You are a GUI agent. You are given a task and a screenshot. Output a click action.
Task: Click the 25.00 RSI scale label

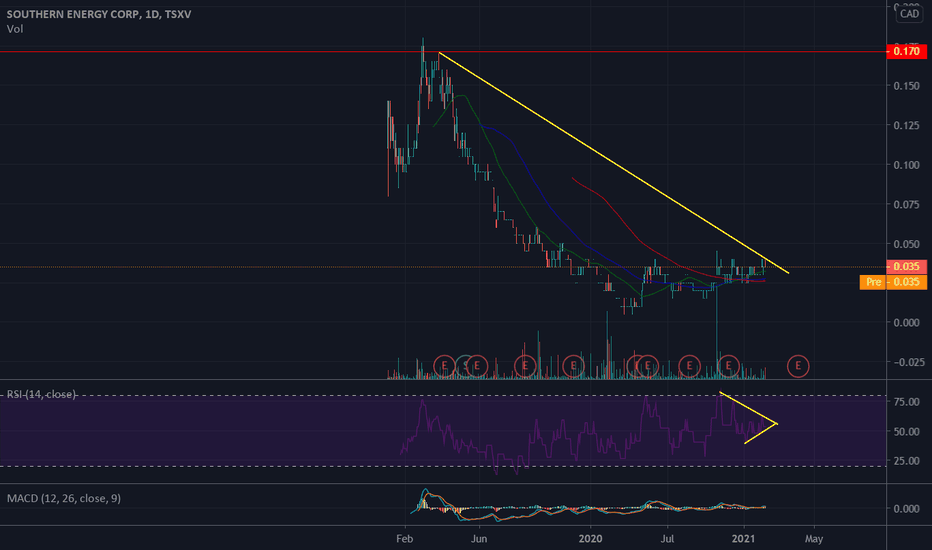click(906, 461)
